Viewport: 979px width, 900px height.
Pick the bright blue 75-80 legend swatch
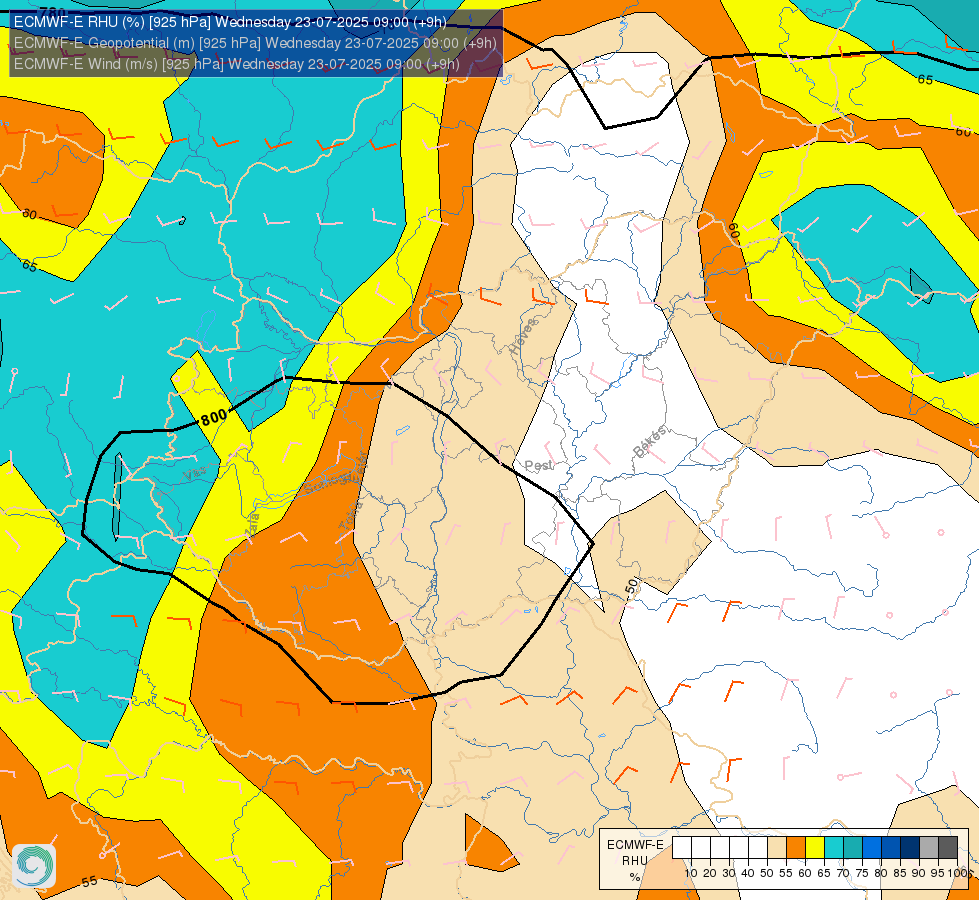tap(872, 848)
